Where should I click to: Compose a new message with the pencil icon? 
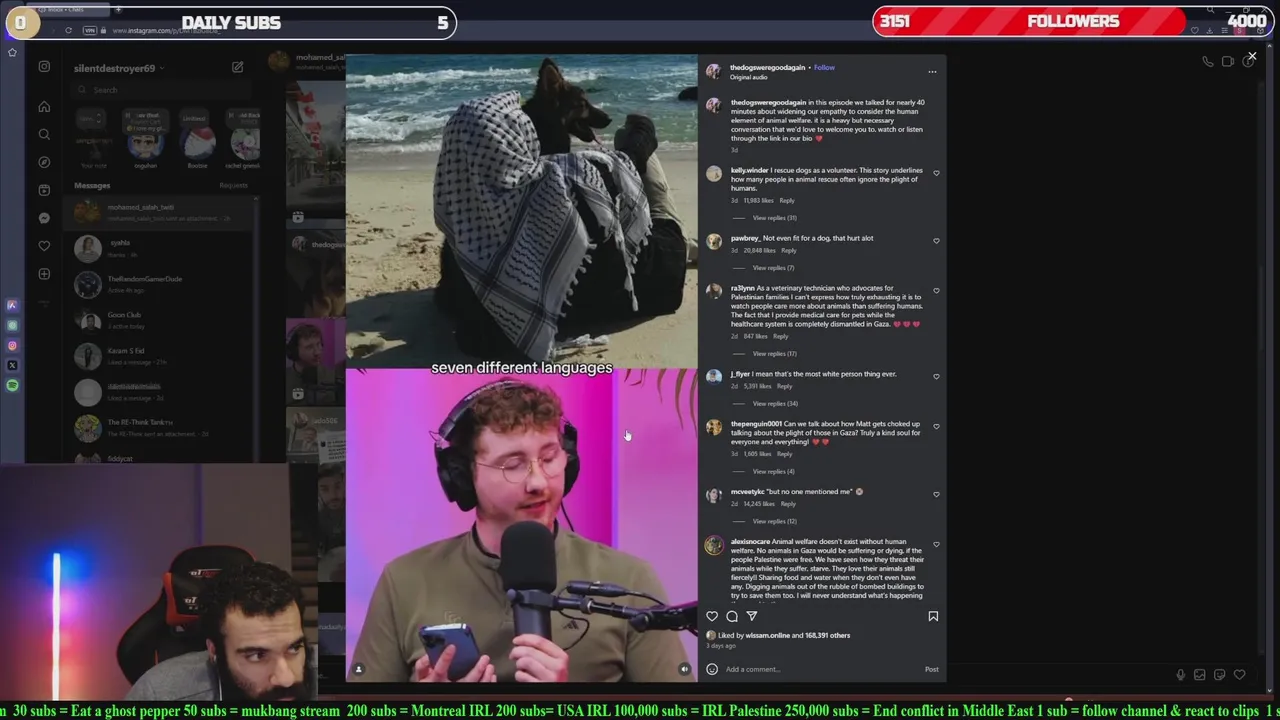(x=238, y=68)
